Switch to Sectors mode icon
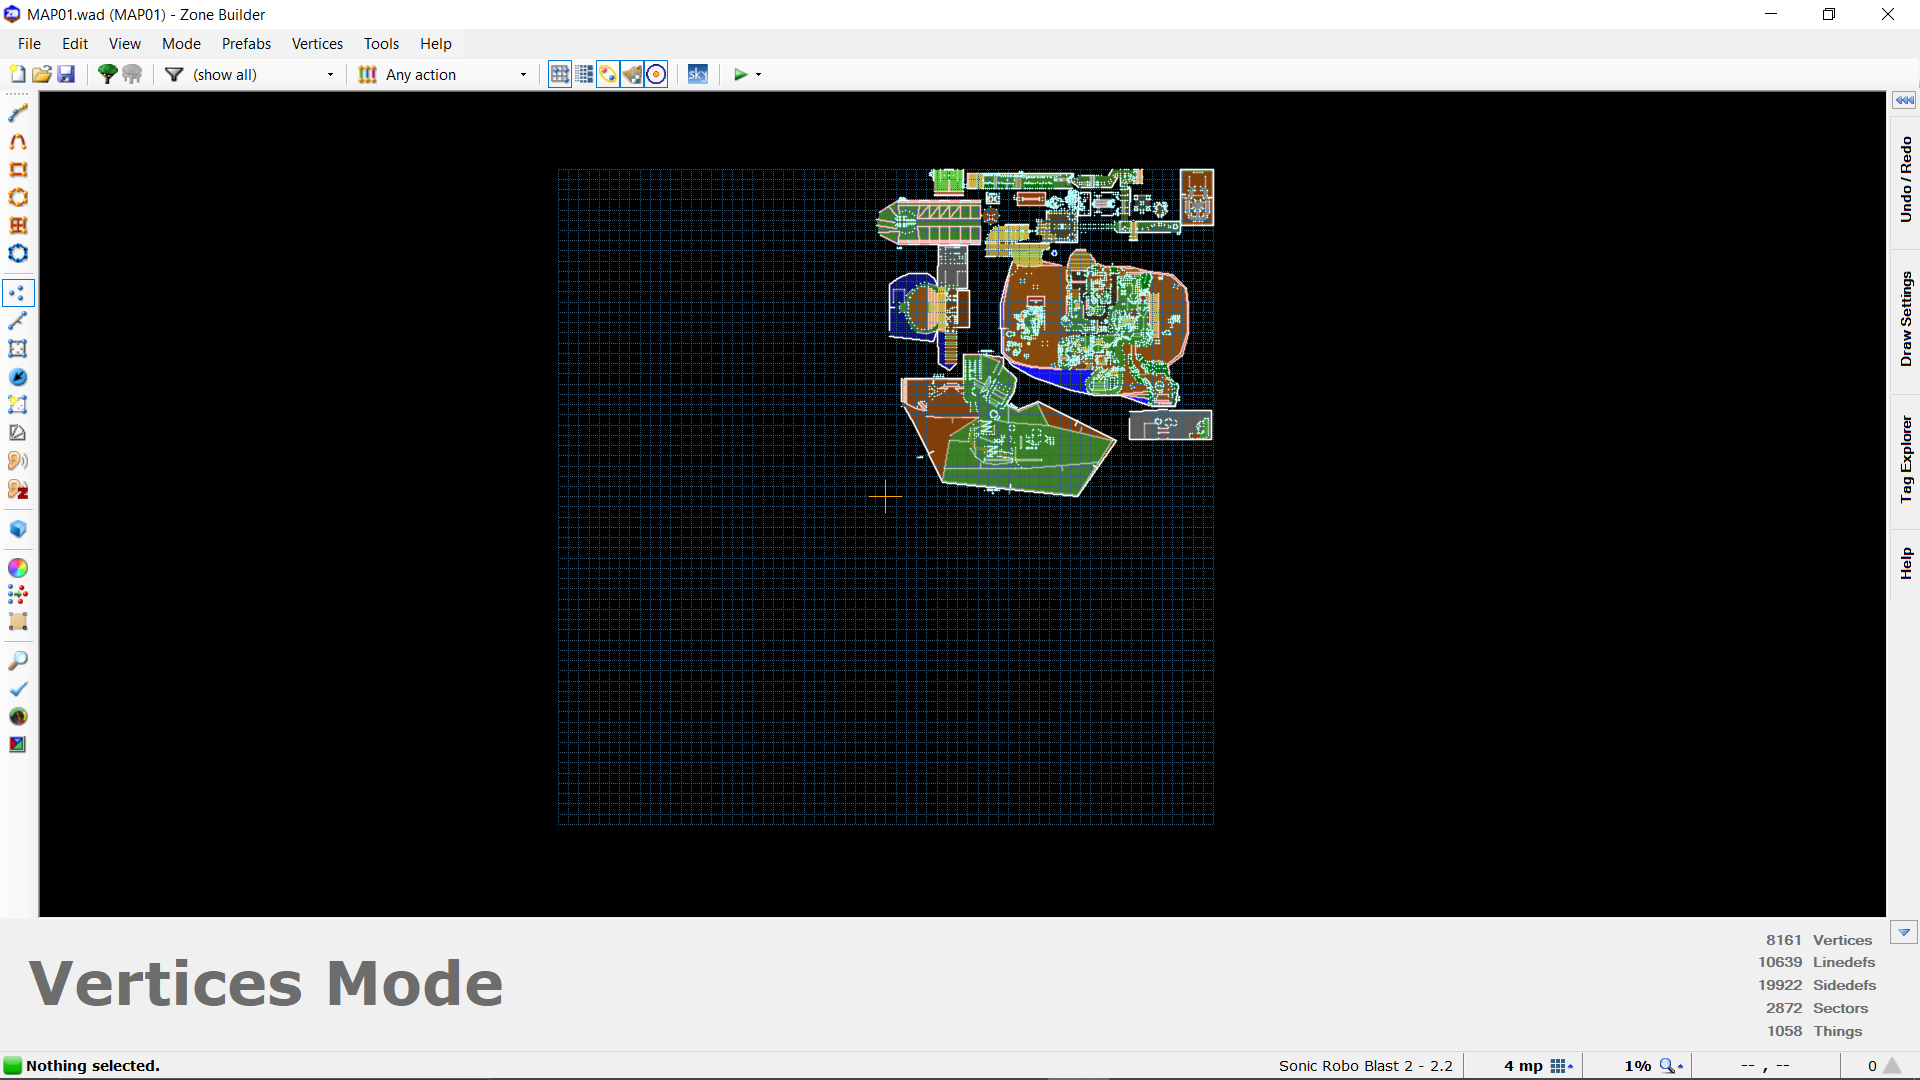 tap(18, 349)
